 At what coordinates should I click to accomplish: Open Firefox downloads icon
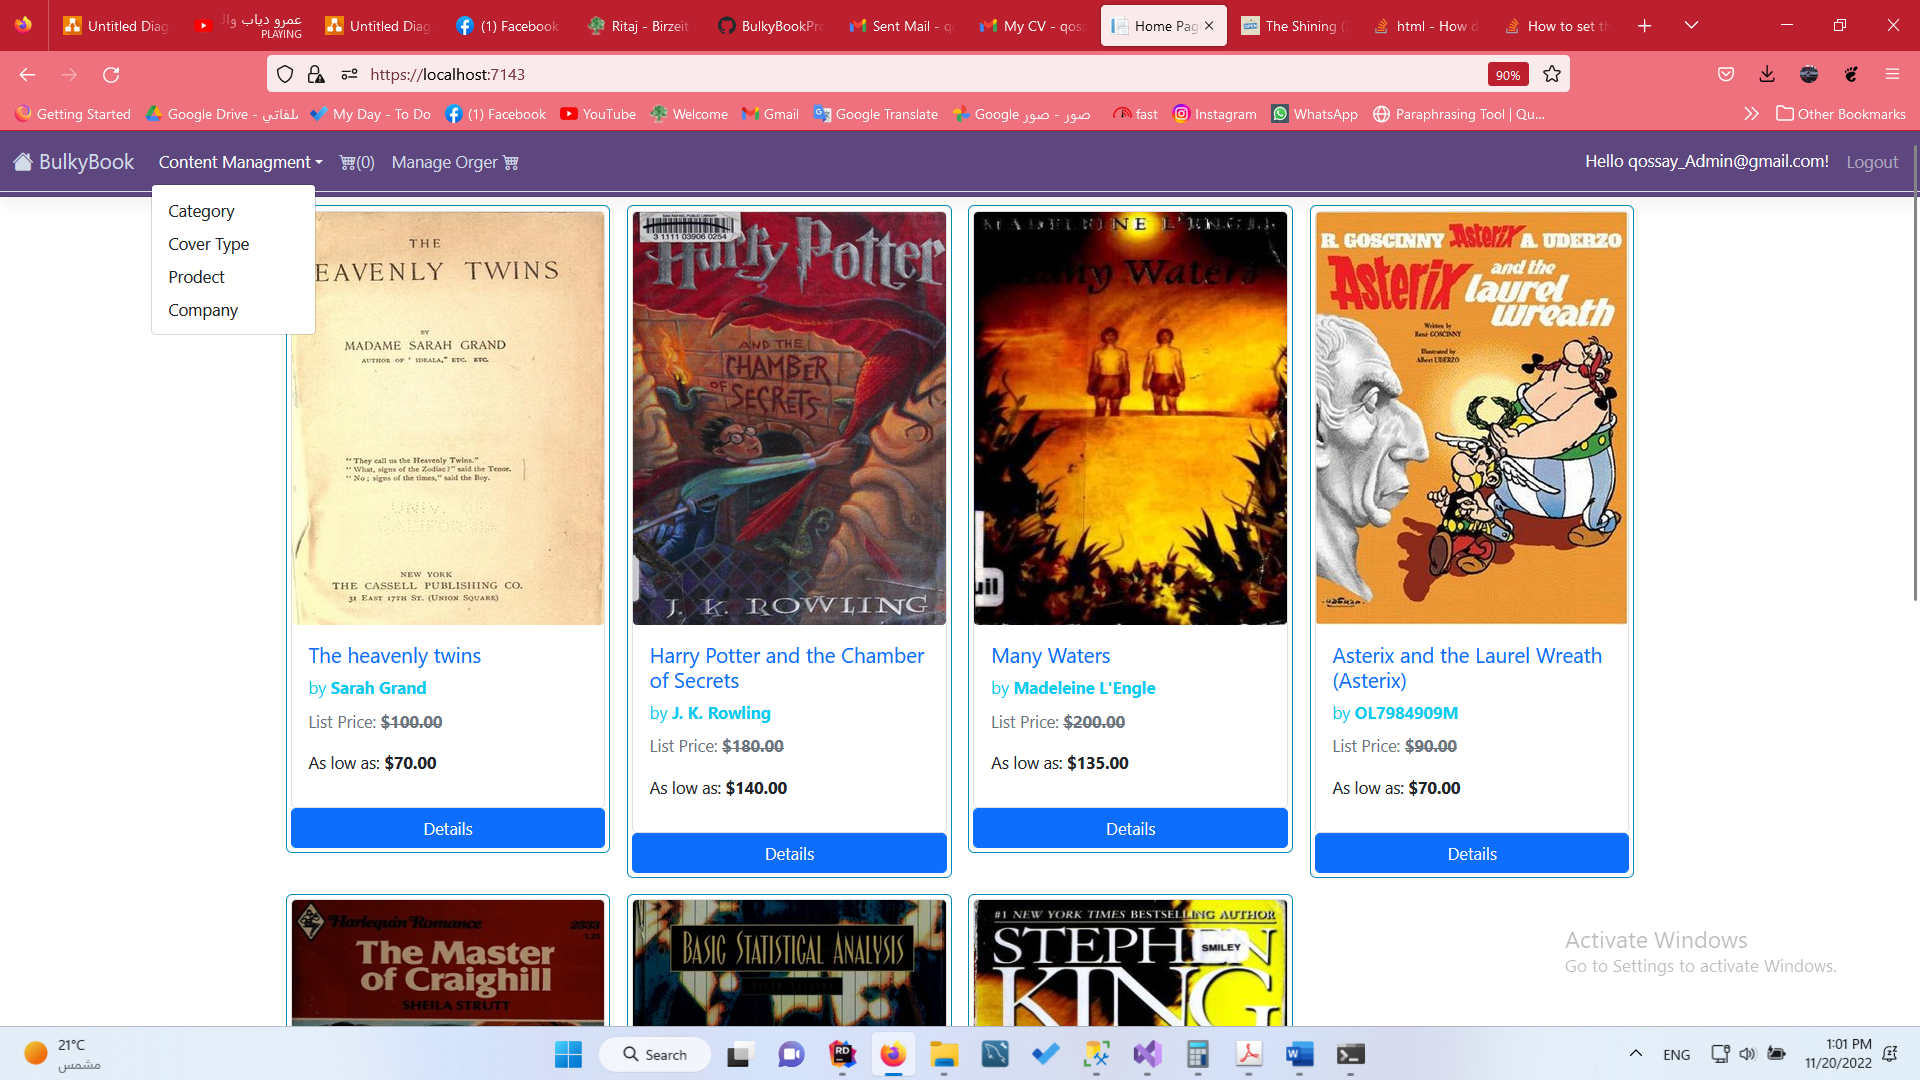1767,74
